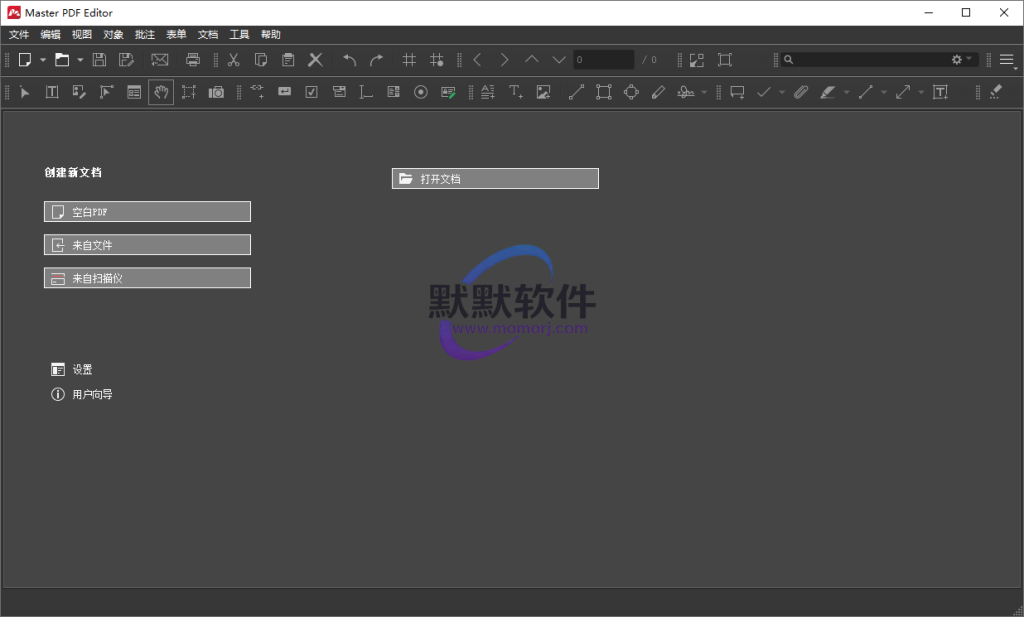
Task: Click the Send by email envelope icon
Action: pos(160,60)
